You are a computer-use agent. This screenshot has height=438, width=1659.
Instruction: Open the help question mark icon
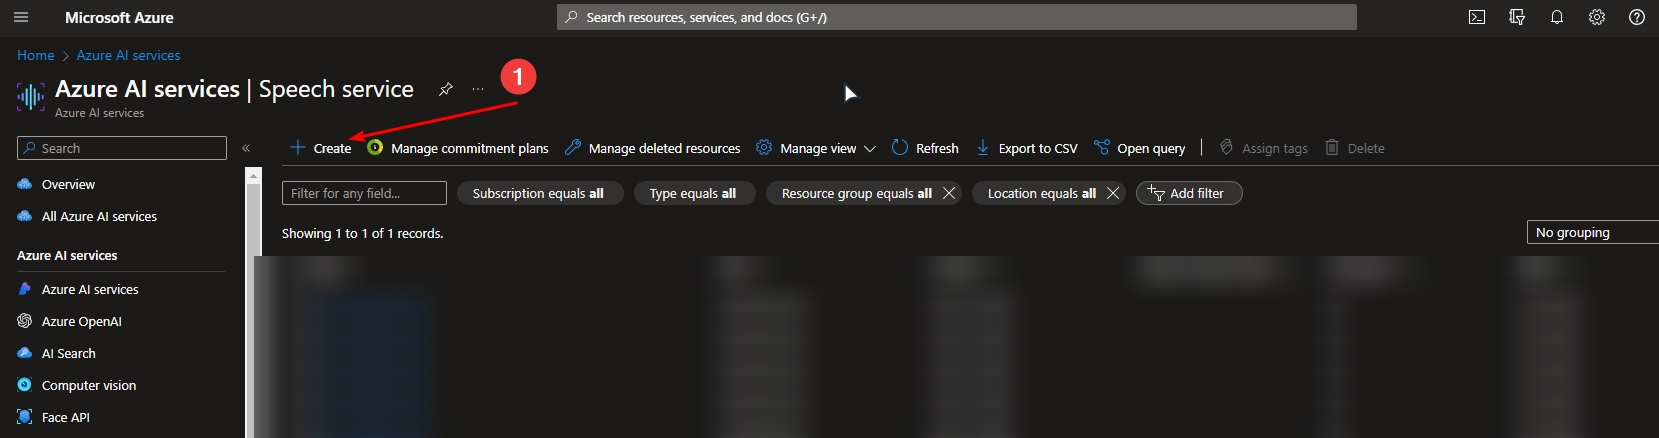coord(1636,17)
